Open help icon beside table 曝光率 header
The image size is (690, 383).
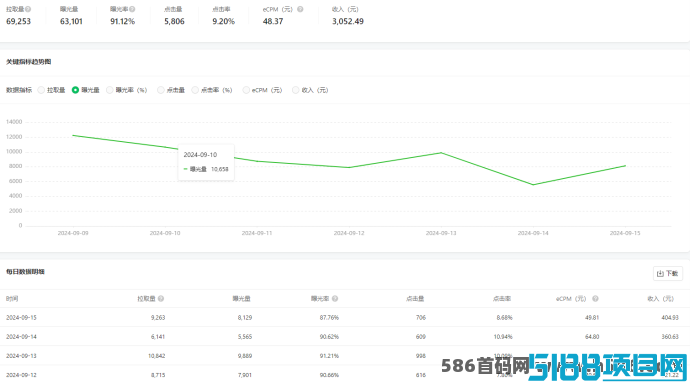335,298
